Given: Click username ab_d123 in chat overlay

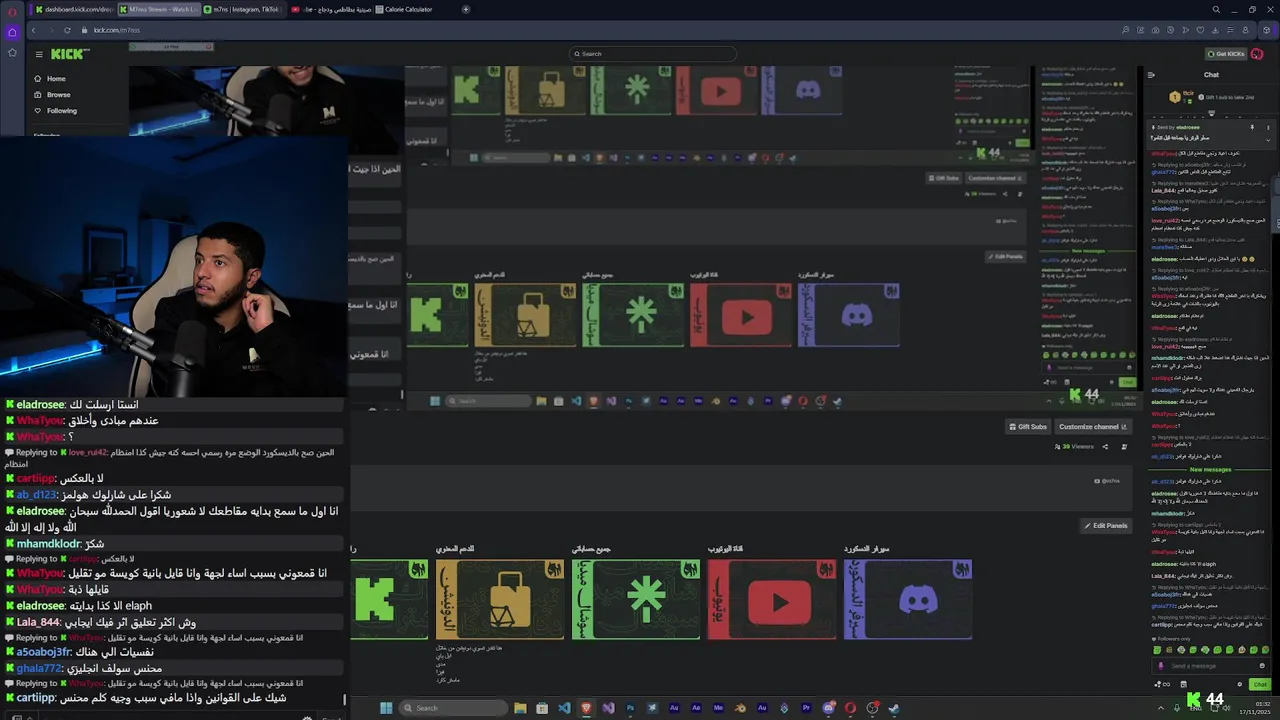Looking at the screenshot, I should coord(37,495).
